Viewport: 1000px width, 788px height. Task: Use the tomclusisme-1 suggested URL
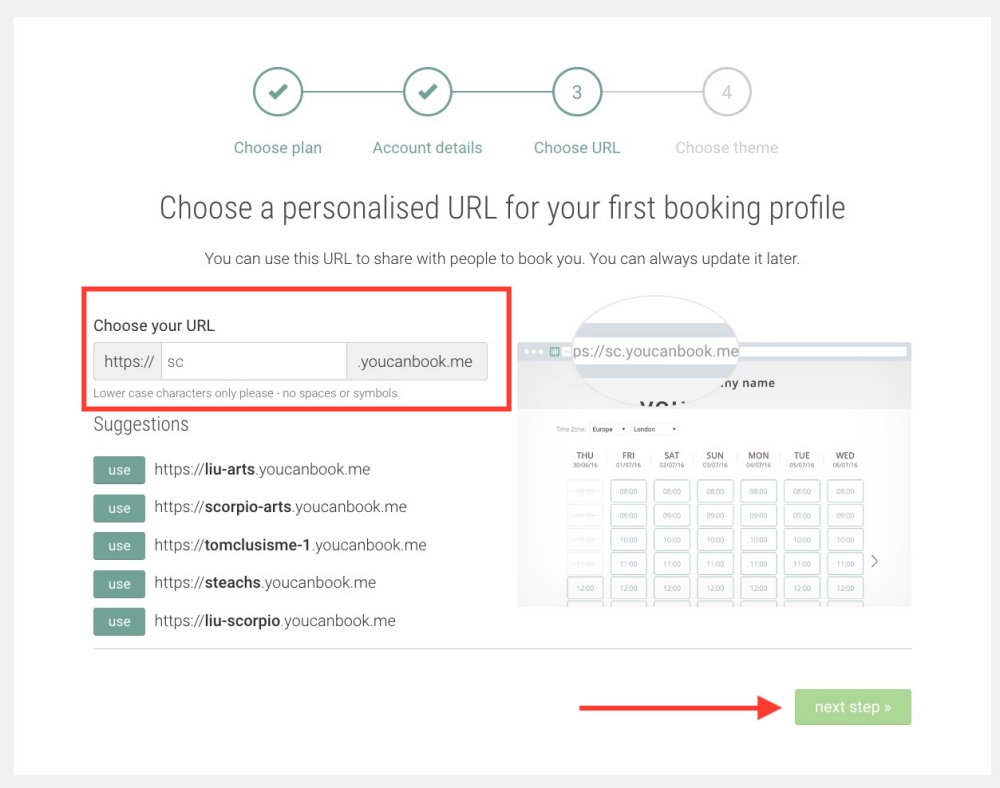(x=119, y=546)
